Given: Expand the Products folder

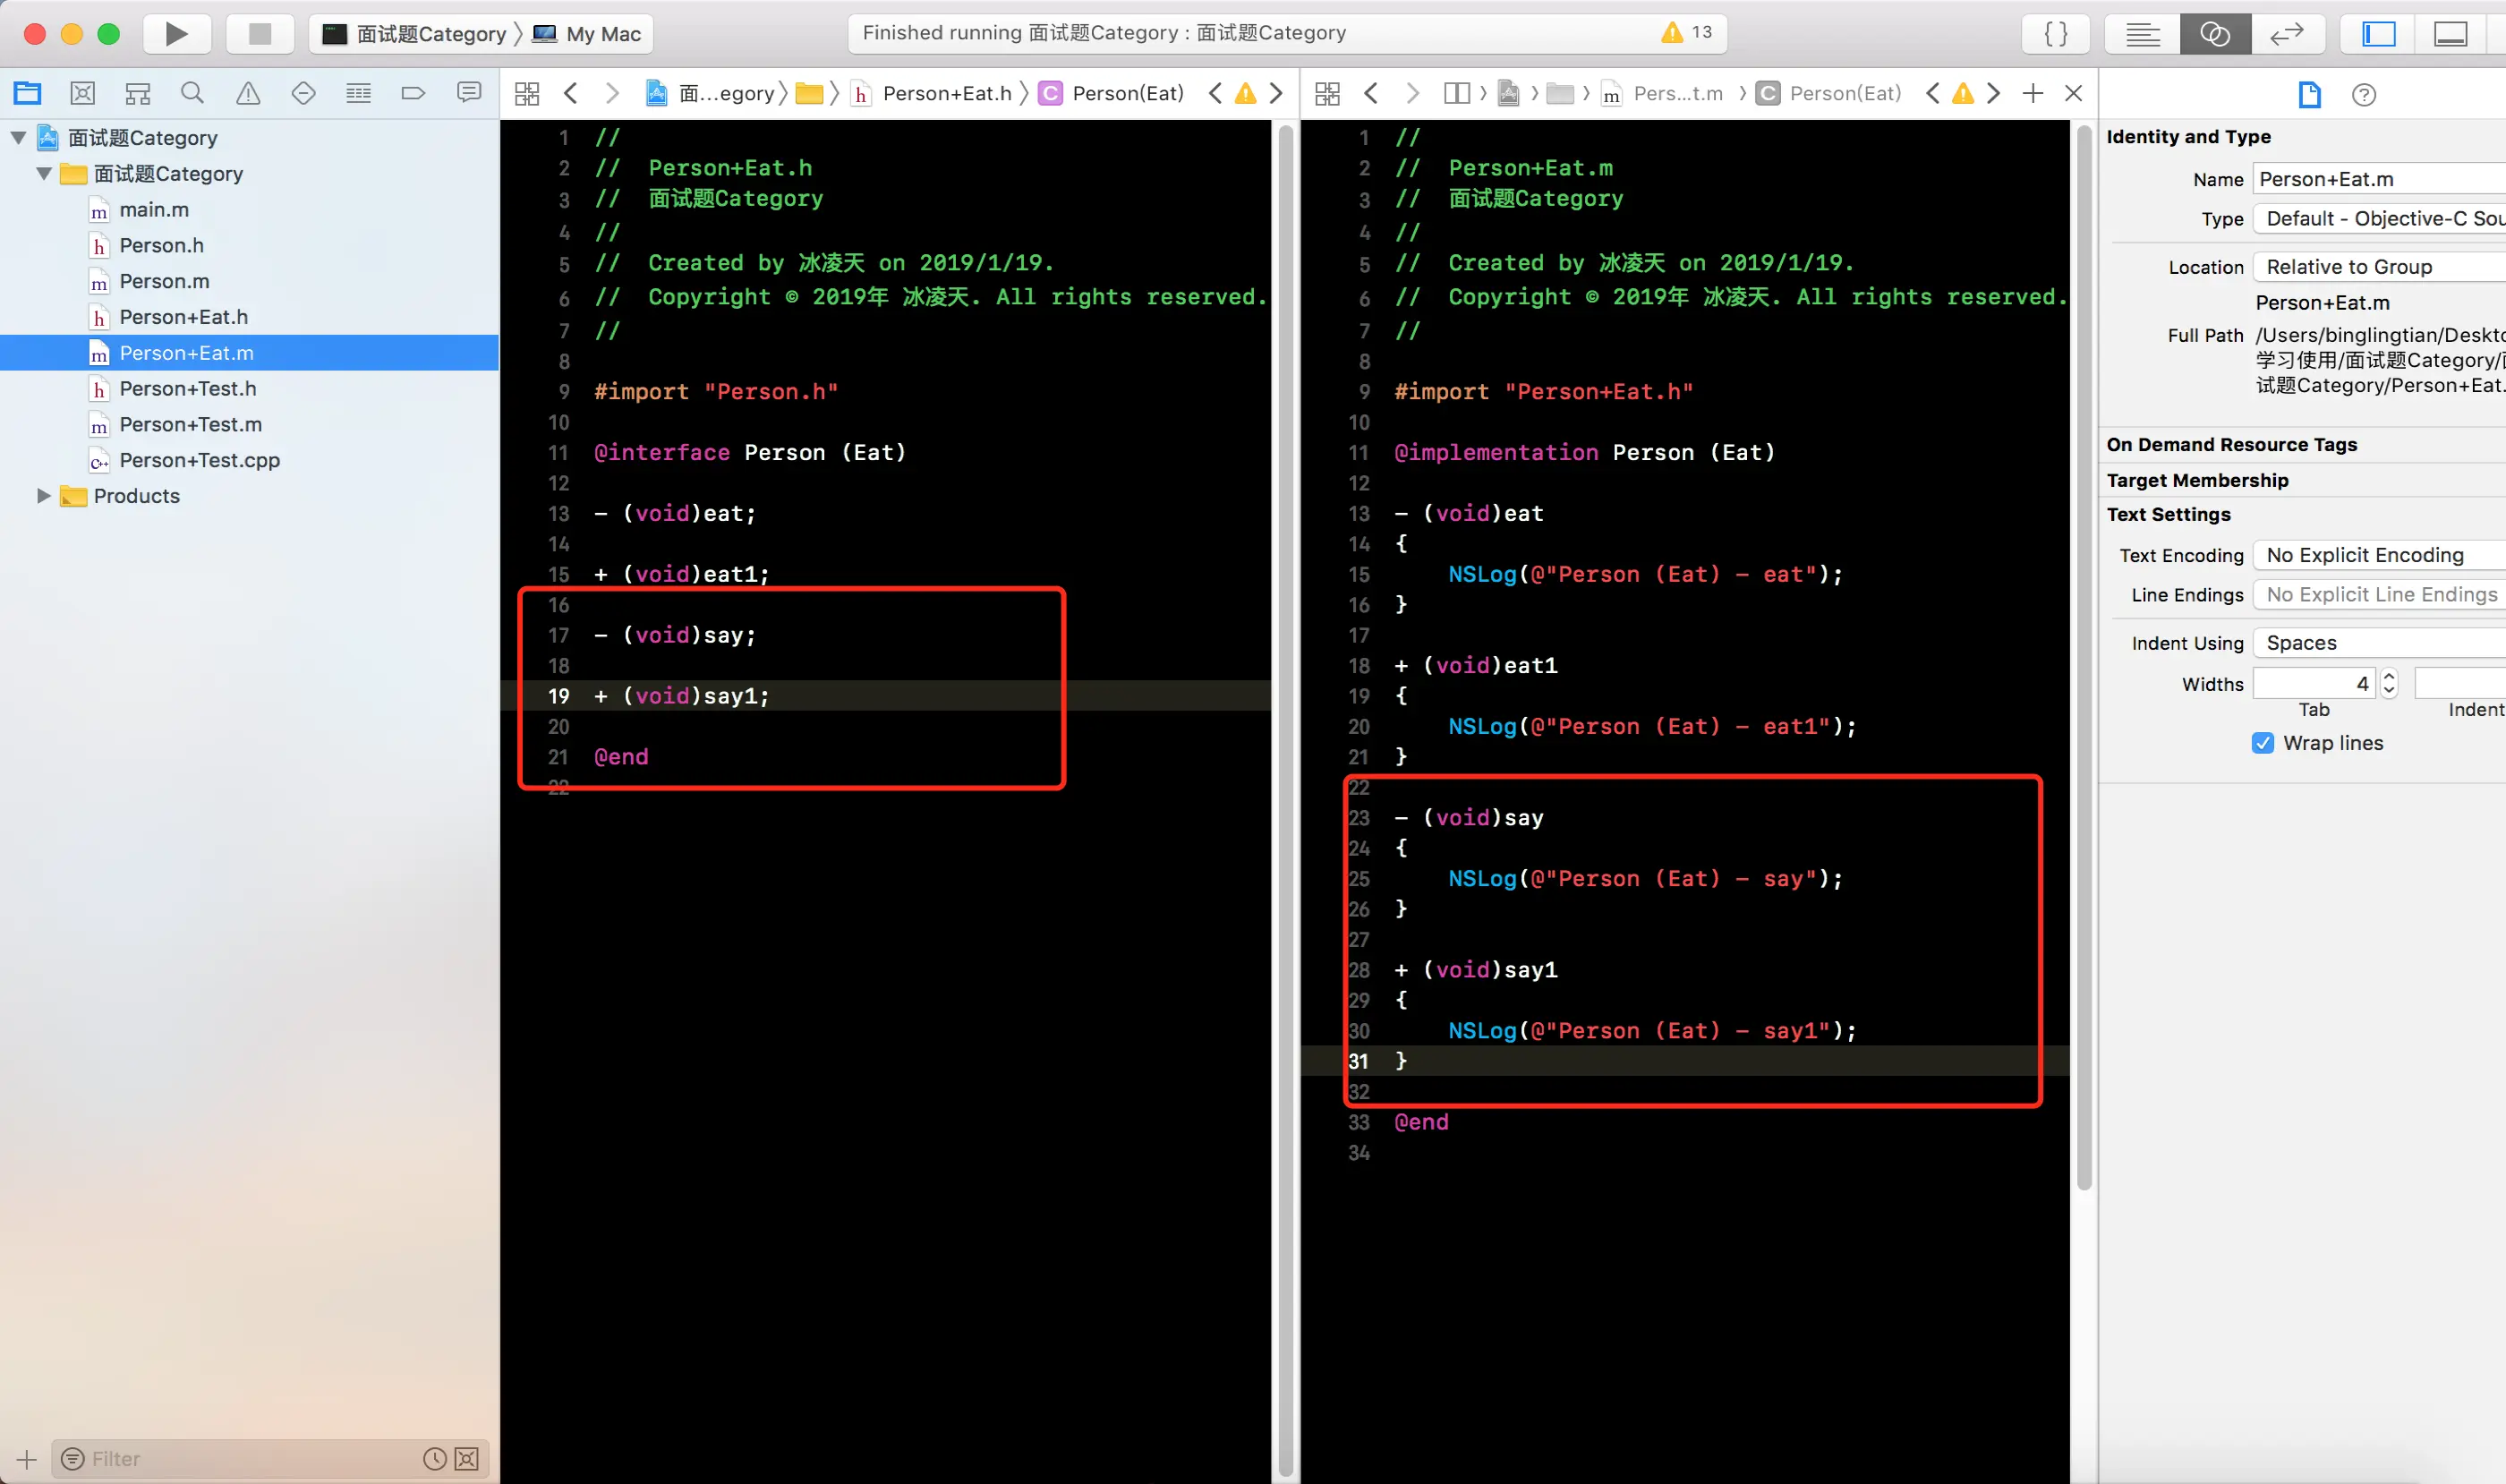Looking at the screenshot, I should click(43, 496).
